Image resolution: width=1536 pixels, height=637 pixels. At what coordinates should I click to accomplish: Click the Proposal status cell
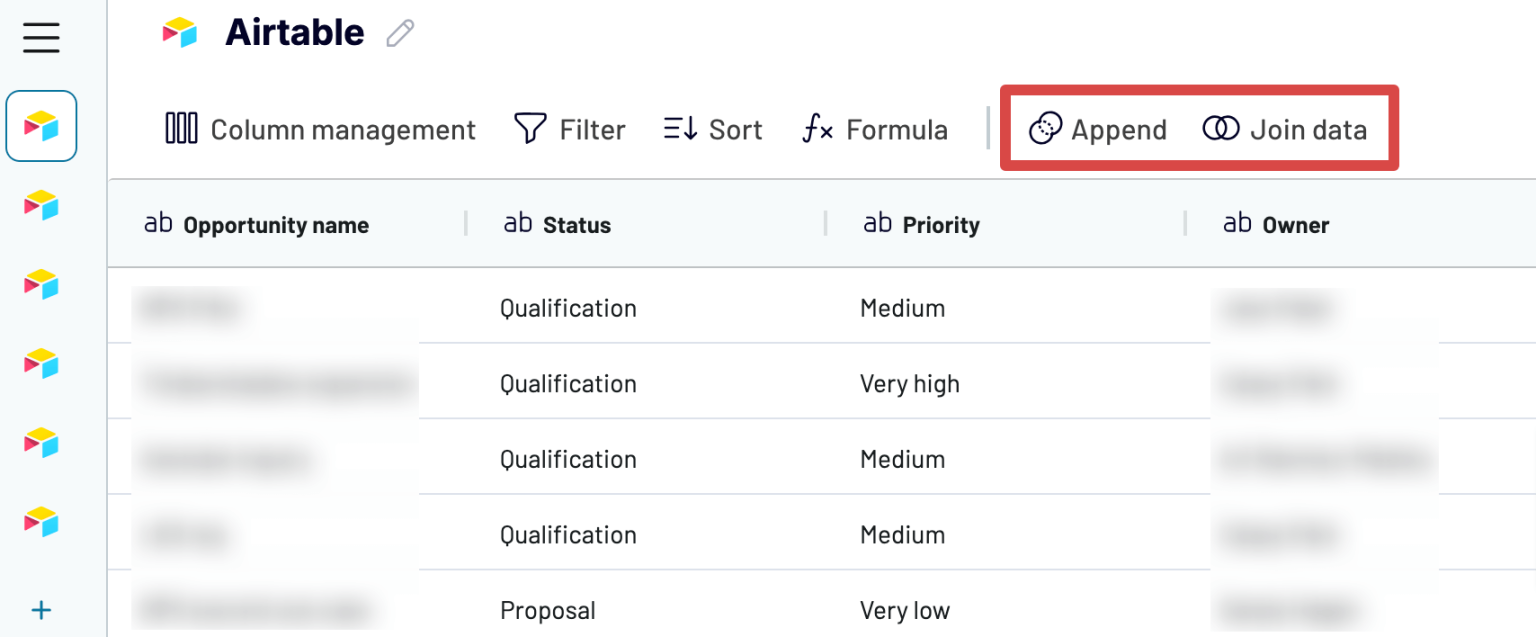point(548,610)
